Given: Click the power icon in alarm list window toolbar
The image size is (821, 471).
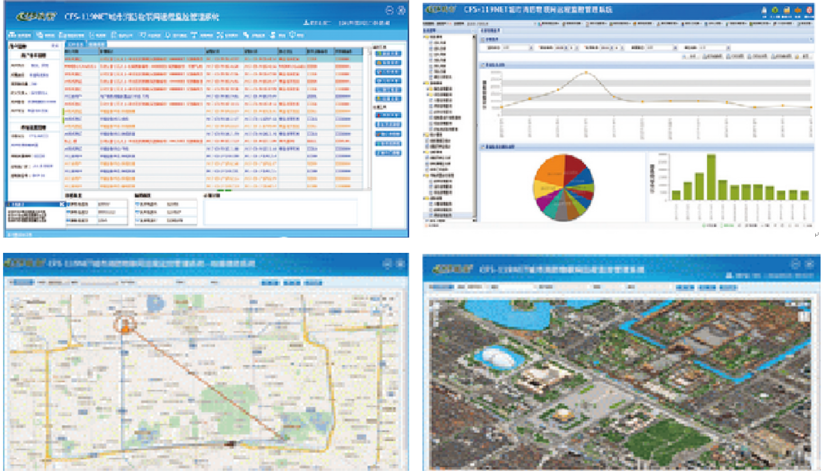Looking at the screenshot, I should [x=293, y=35].
